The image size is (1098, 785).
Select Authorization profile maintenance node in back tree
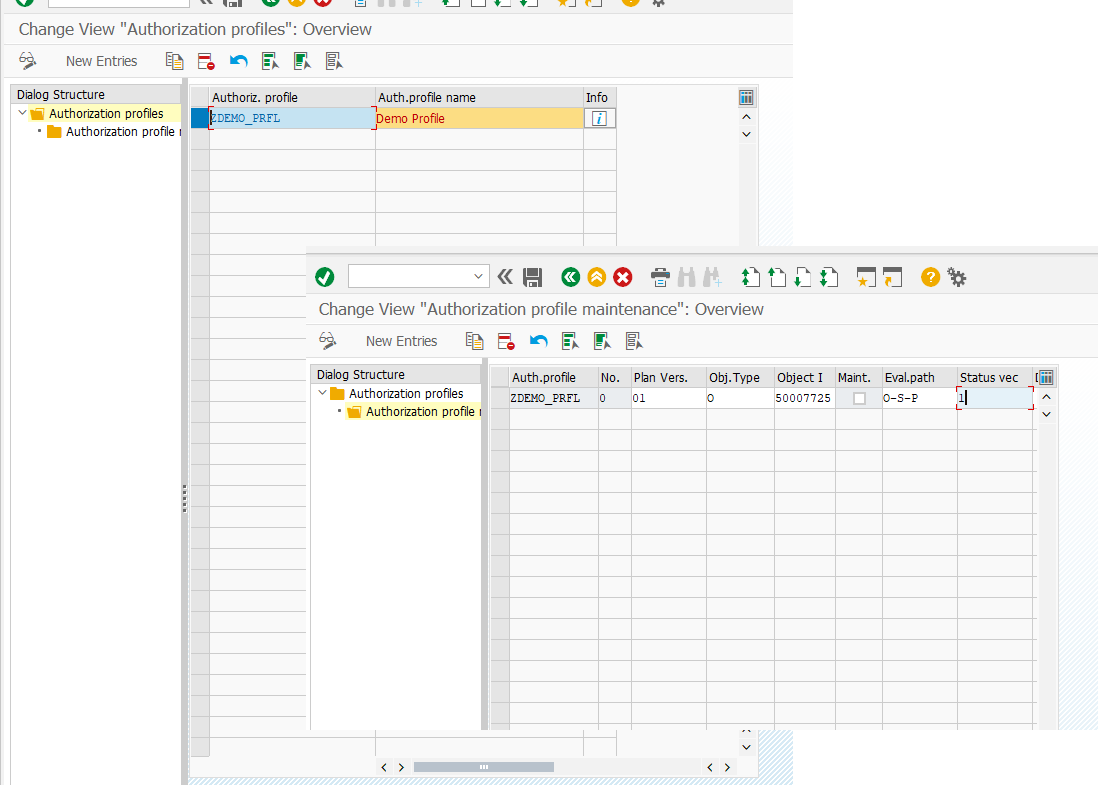pos(123,132)
